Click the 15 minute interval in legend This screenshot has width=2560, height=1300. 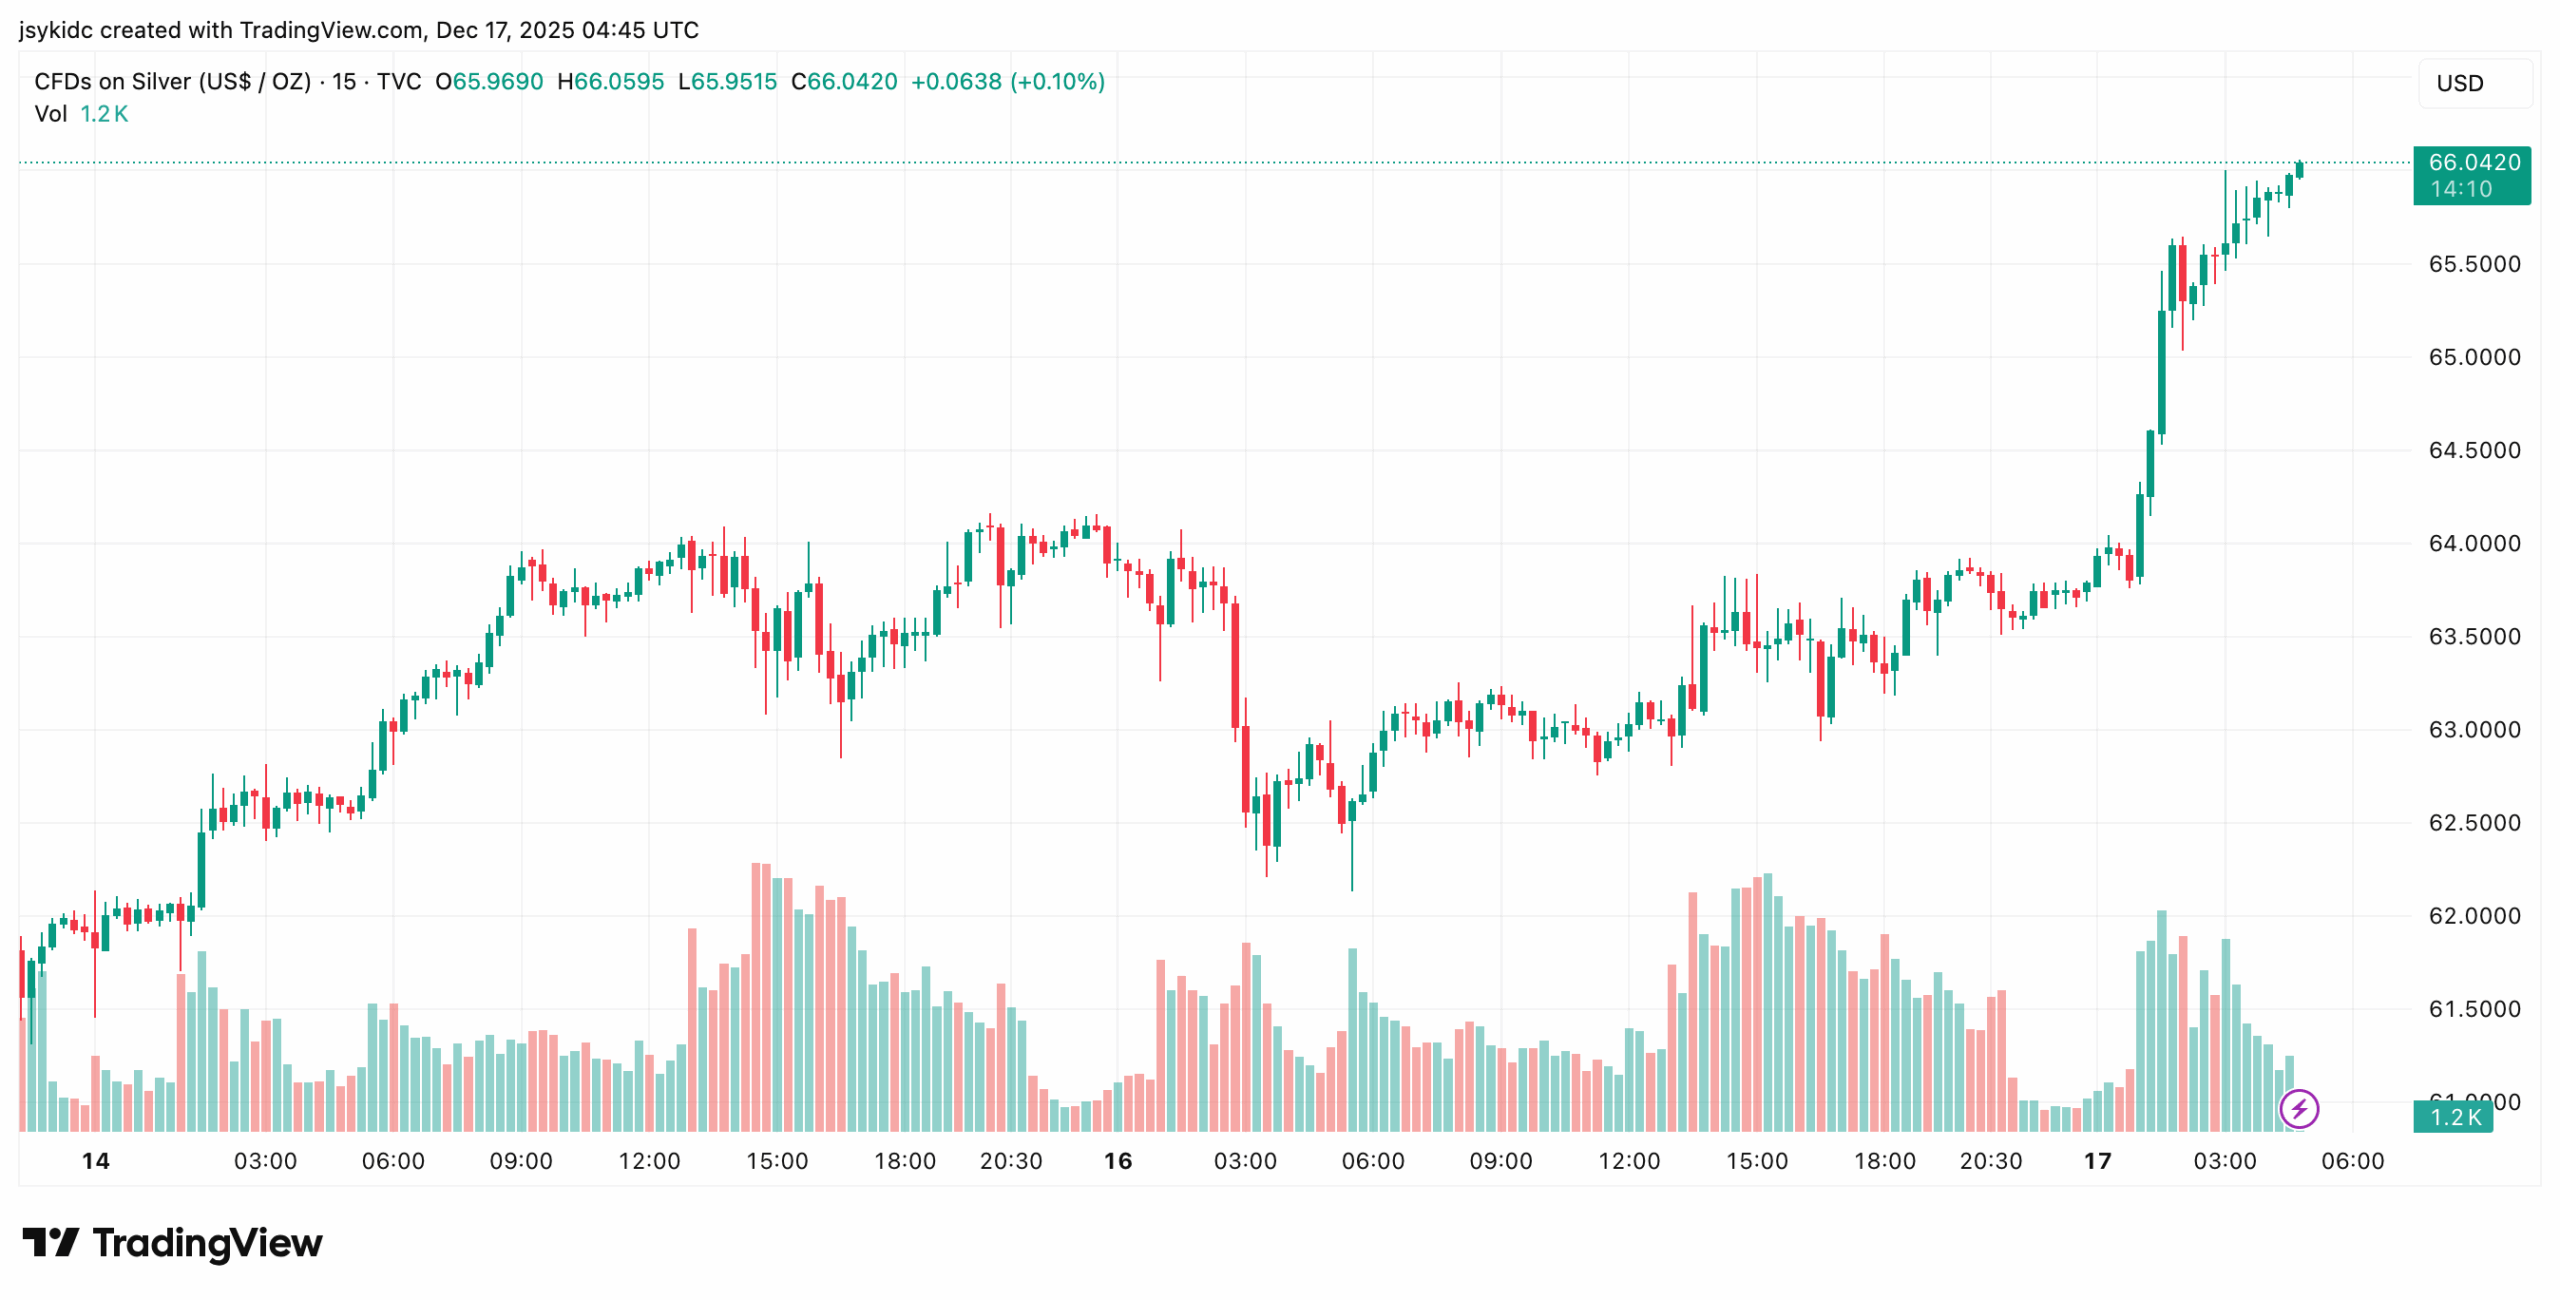coord(344,82)
